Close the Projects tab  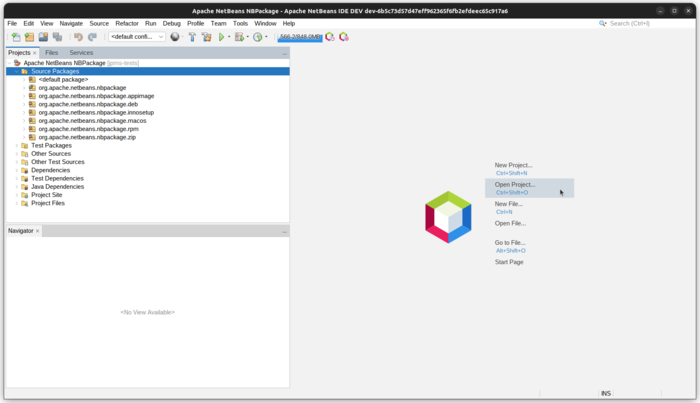click(x=34, y=53)
